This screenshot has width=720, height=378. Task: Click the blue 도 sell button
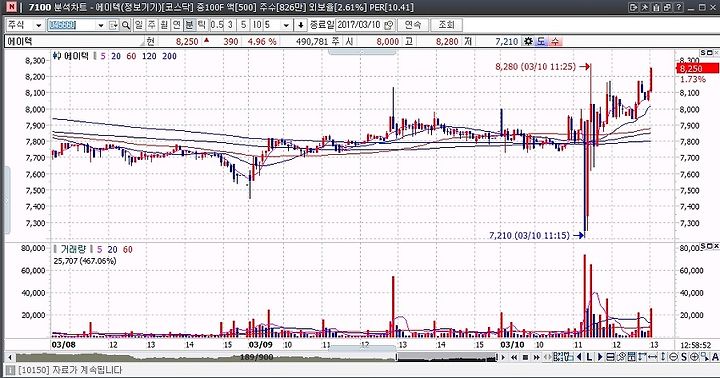pos(541,41)
